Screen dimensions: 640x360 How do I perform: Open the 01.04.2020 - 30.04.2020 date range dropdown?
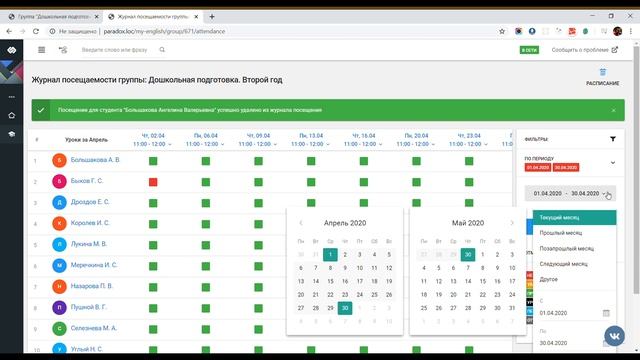570,193
